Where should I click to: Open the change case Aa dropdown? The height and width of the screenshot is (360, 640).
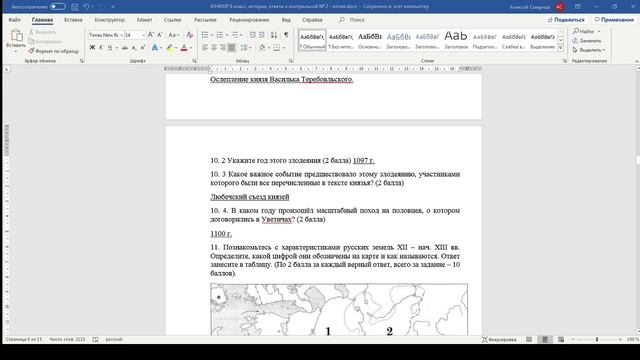pyautogui.click(x=174, y=35)
